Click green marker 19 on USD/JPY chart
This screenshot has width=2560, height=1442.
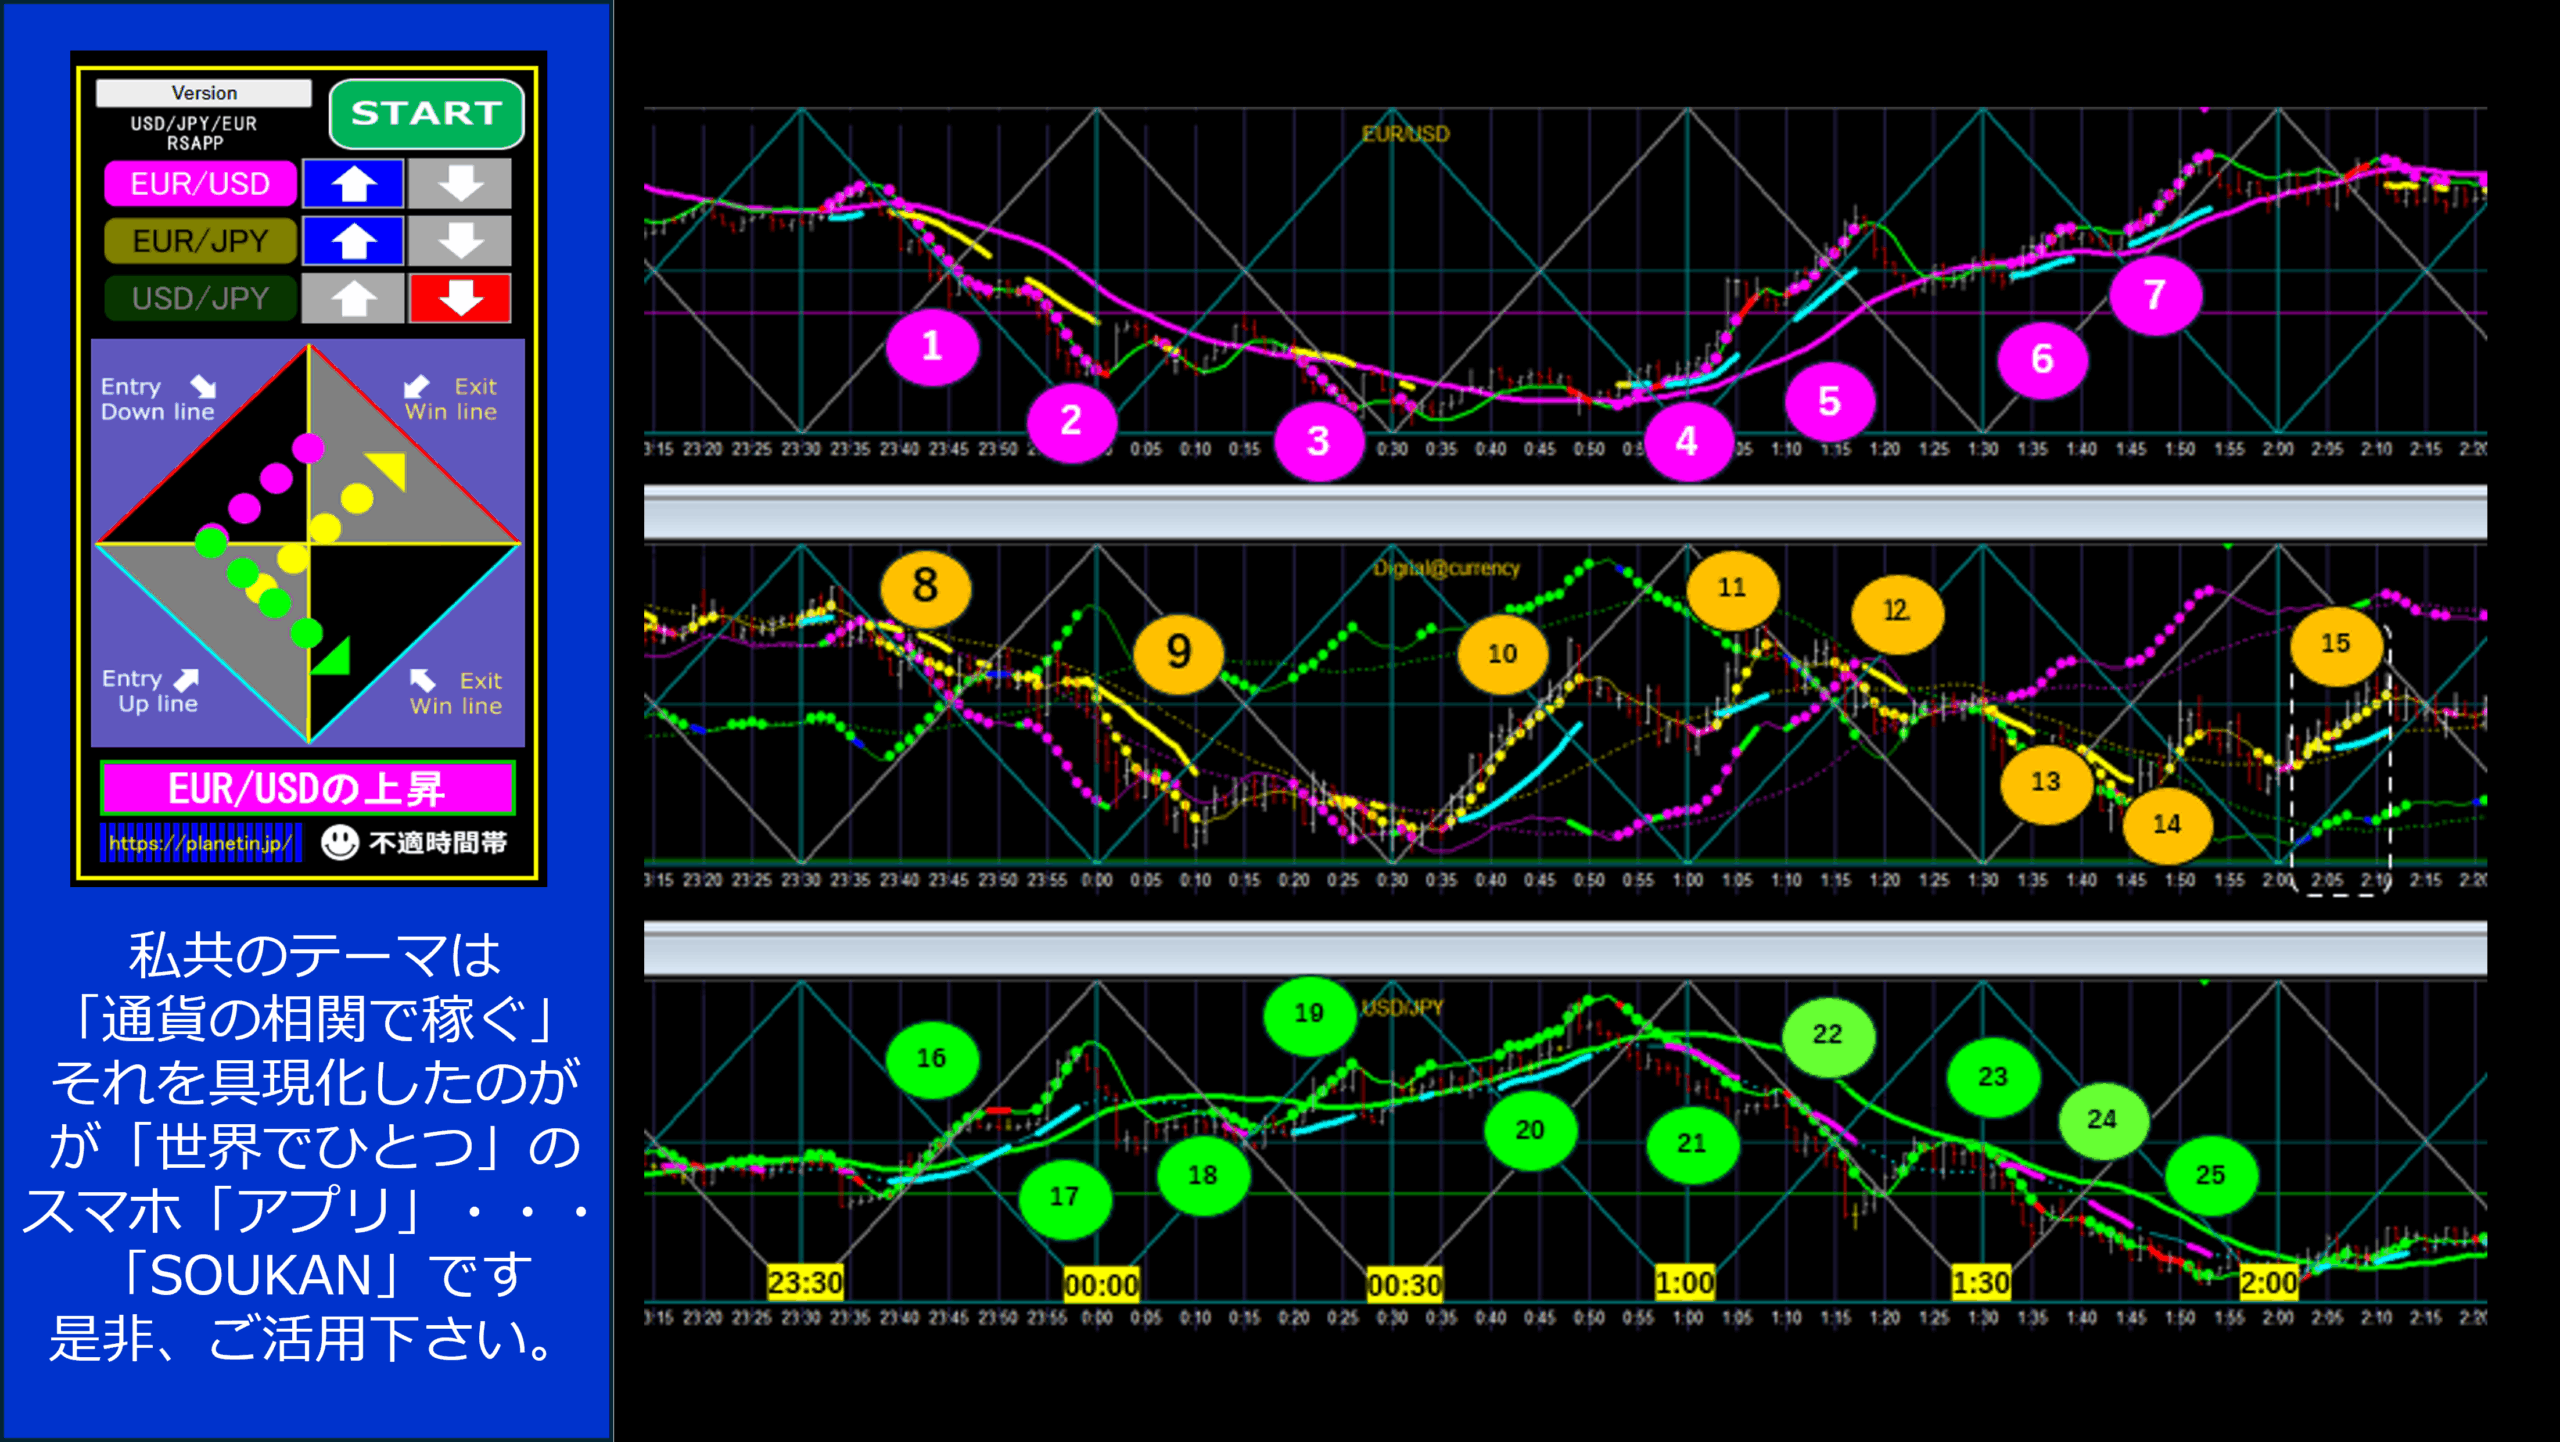(1309, 1014)
